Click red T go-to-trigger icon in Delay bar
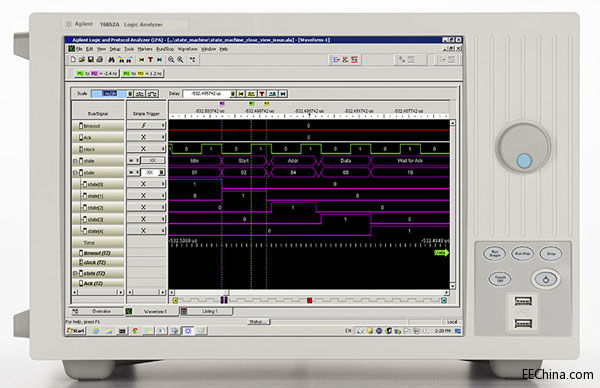This screenshot has width=600, height=388. pos(262,94)
